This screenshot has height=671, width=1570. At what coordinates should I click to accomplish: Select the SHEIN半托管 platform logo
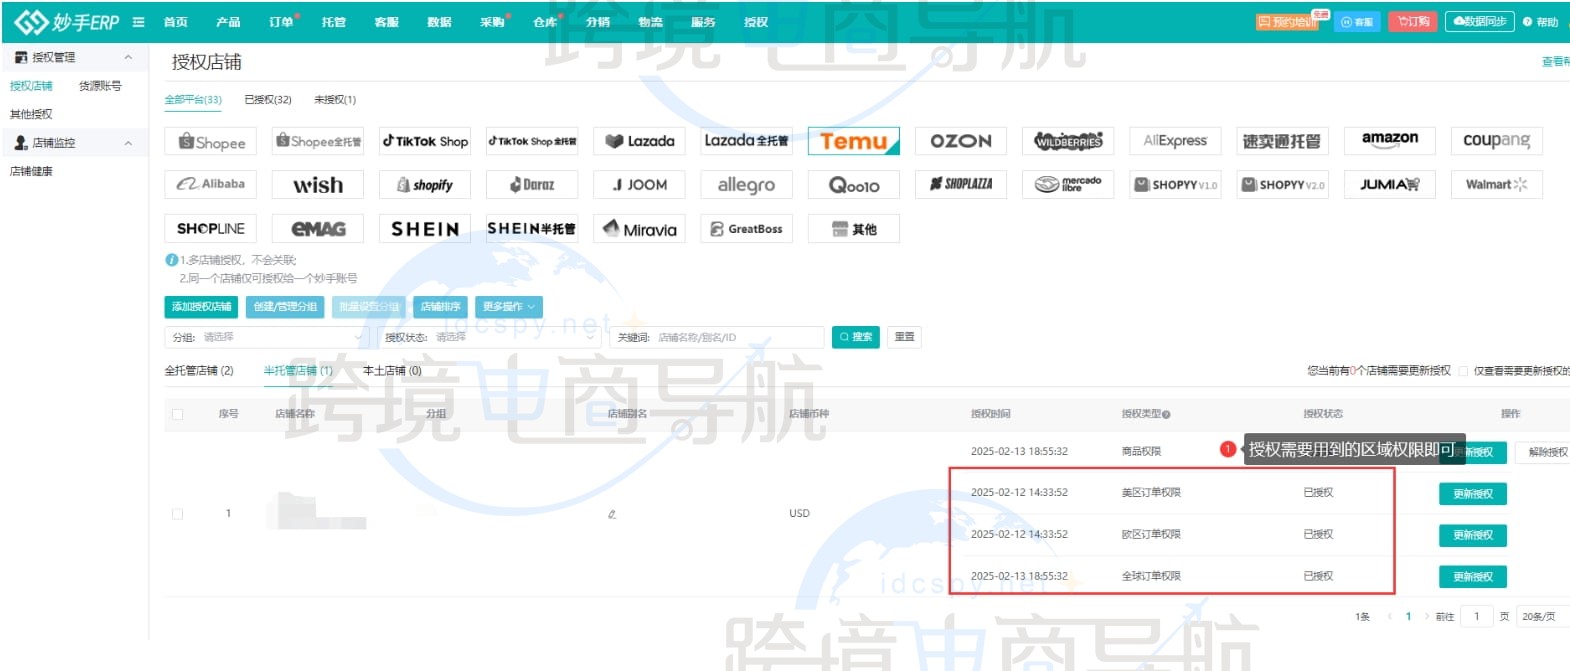(x=532, y=229)
